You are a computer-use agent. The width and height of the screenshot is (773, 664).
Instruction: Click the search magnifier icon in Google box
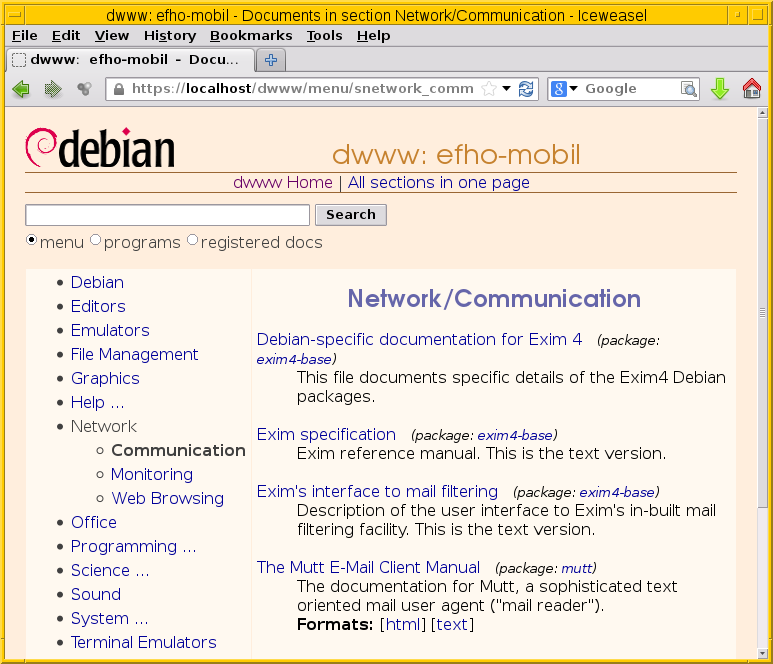point(689,89)
